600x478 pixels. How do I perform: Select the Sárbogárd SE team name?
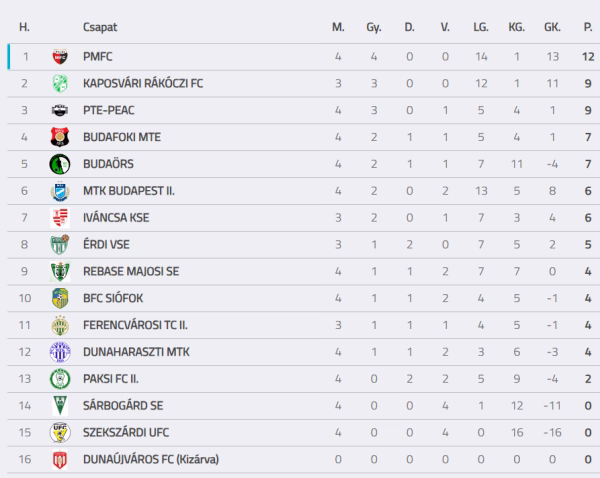click(x=123, y=406)
